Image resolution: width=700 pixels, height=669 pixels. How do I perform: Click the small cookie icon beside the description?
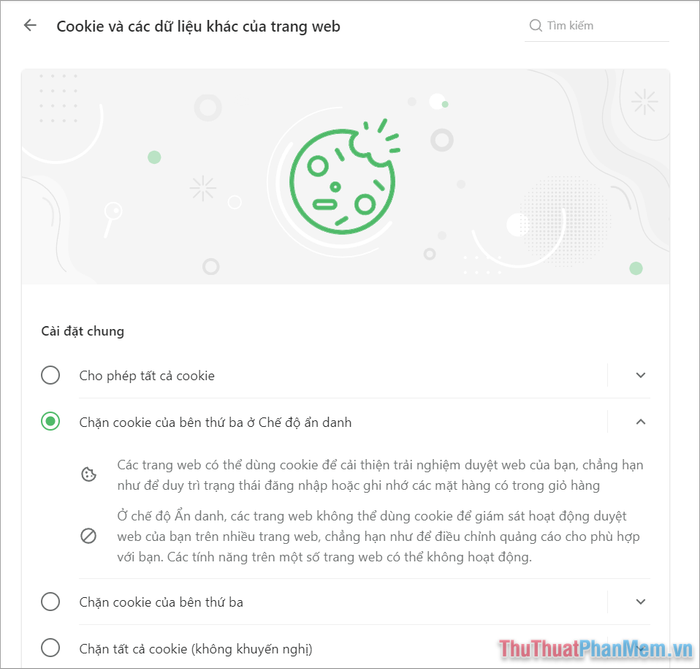(89, 475)
